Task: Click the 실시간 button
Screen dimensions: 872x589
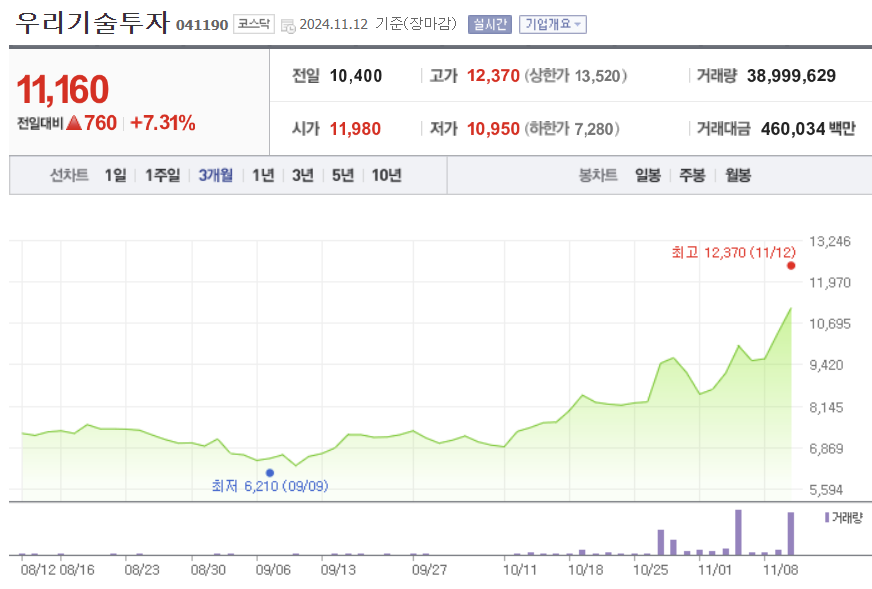Action: click(x=489, y=24)
